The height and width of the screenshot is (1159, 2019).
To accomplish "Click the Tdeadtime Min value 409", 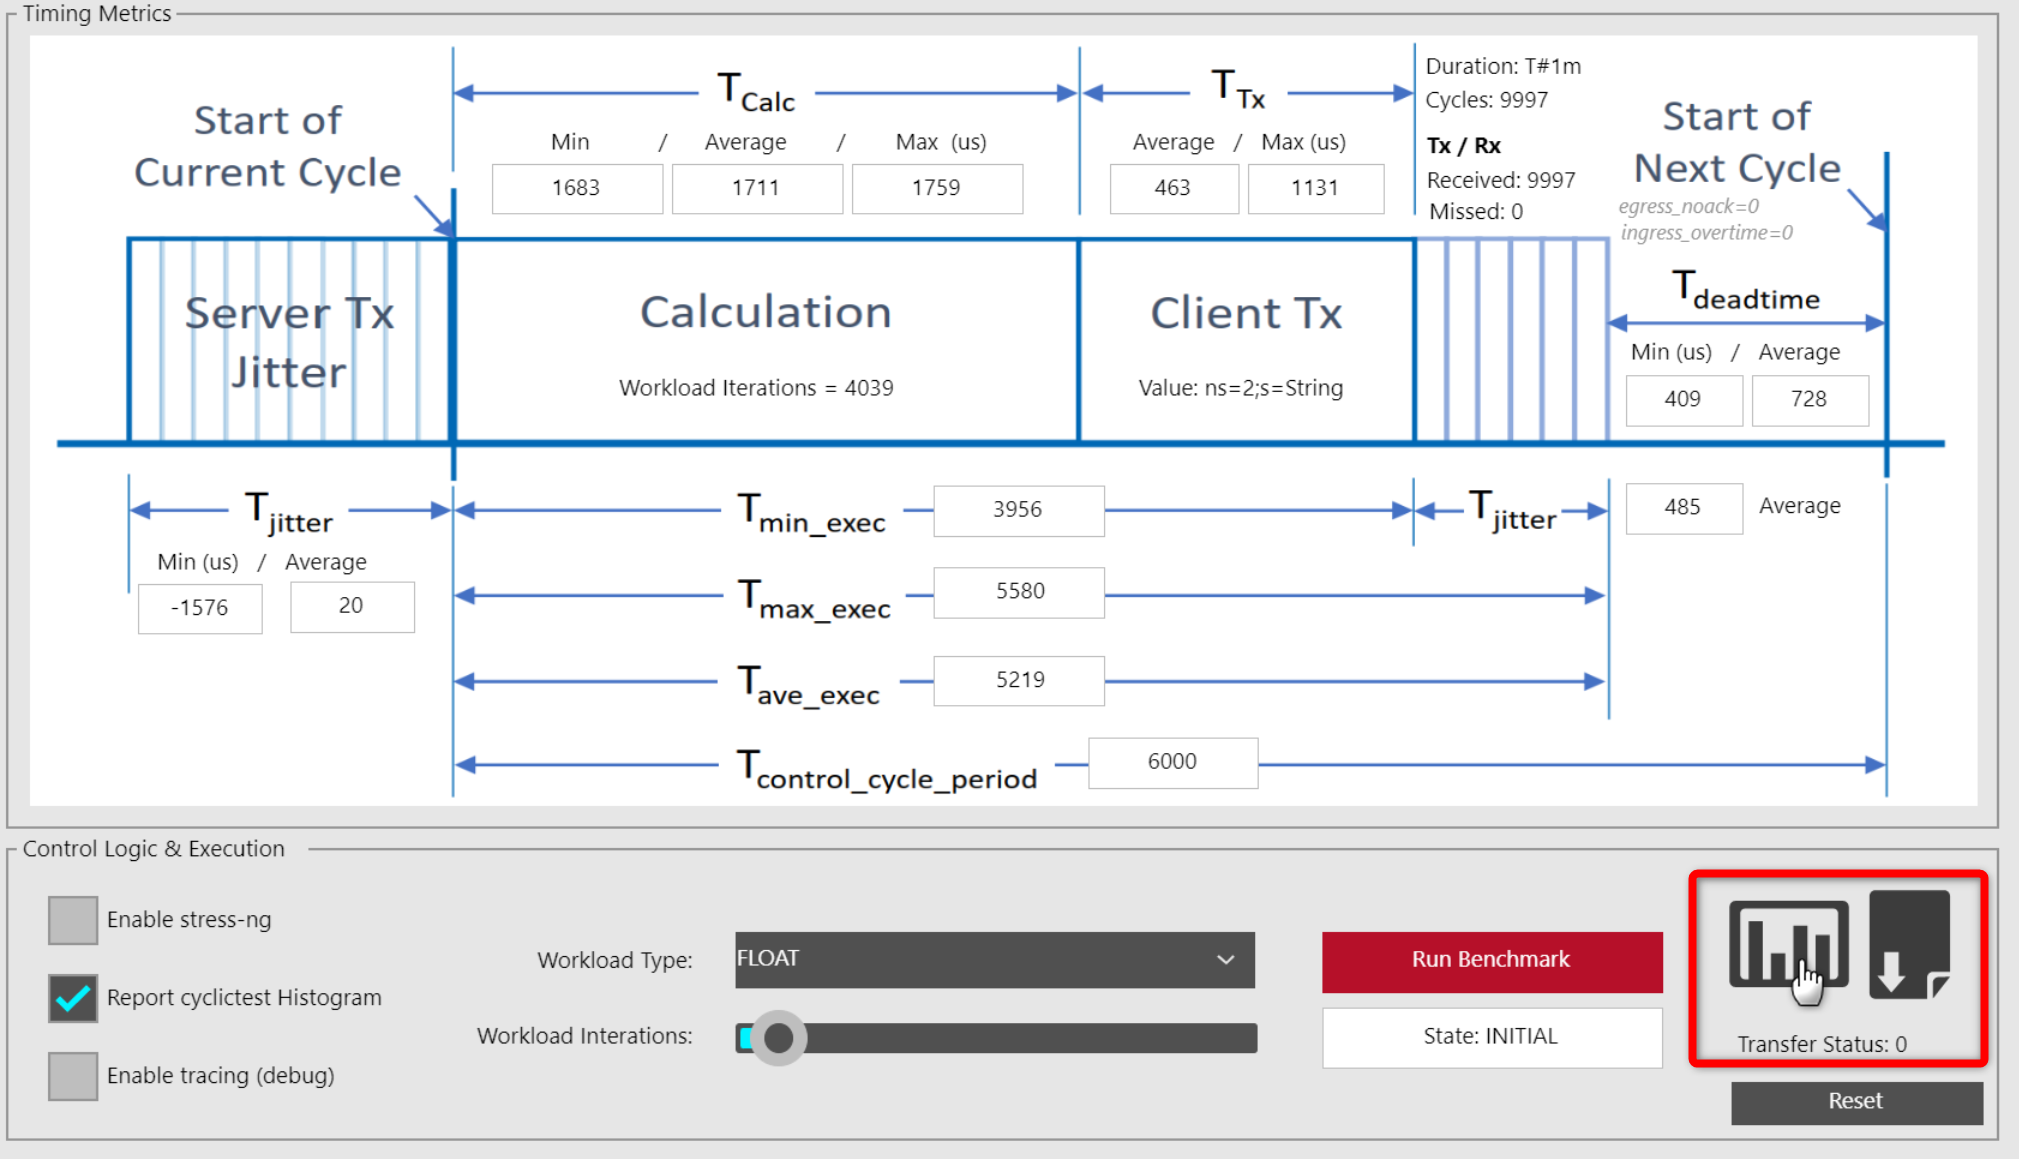I will [x=1684, y=400].
